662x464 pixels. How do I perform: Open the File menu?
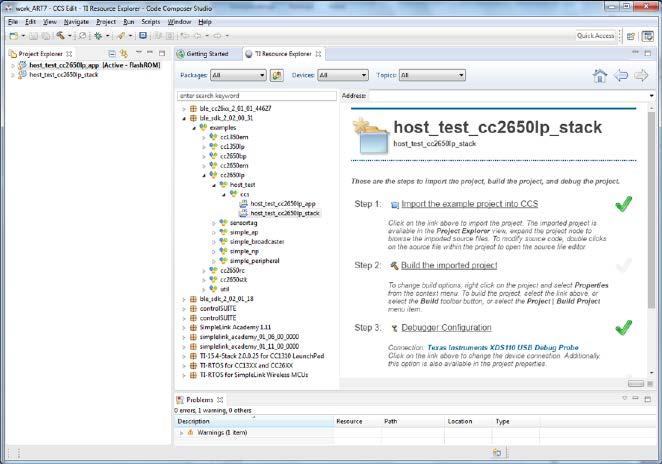13,22
